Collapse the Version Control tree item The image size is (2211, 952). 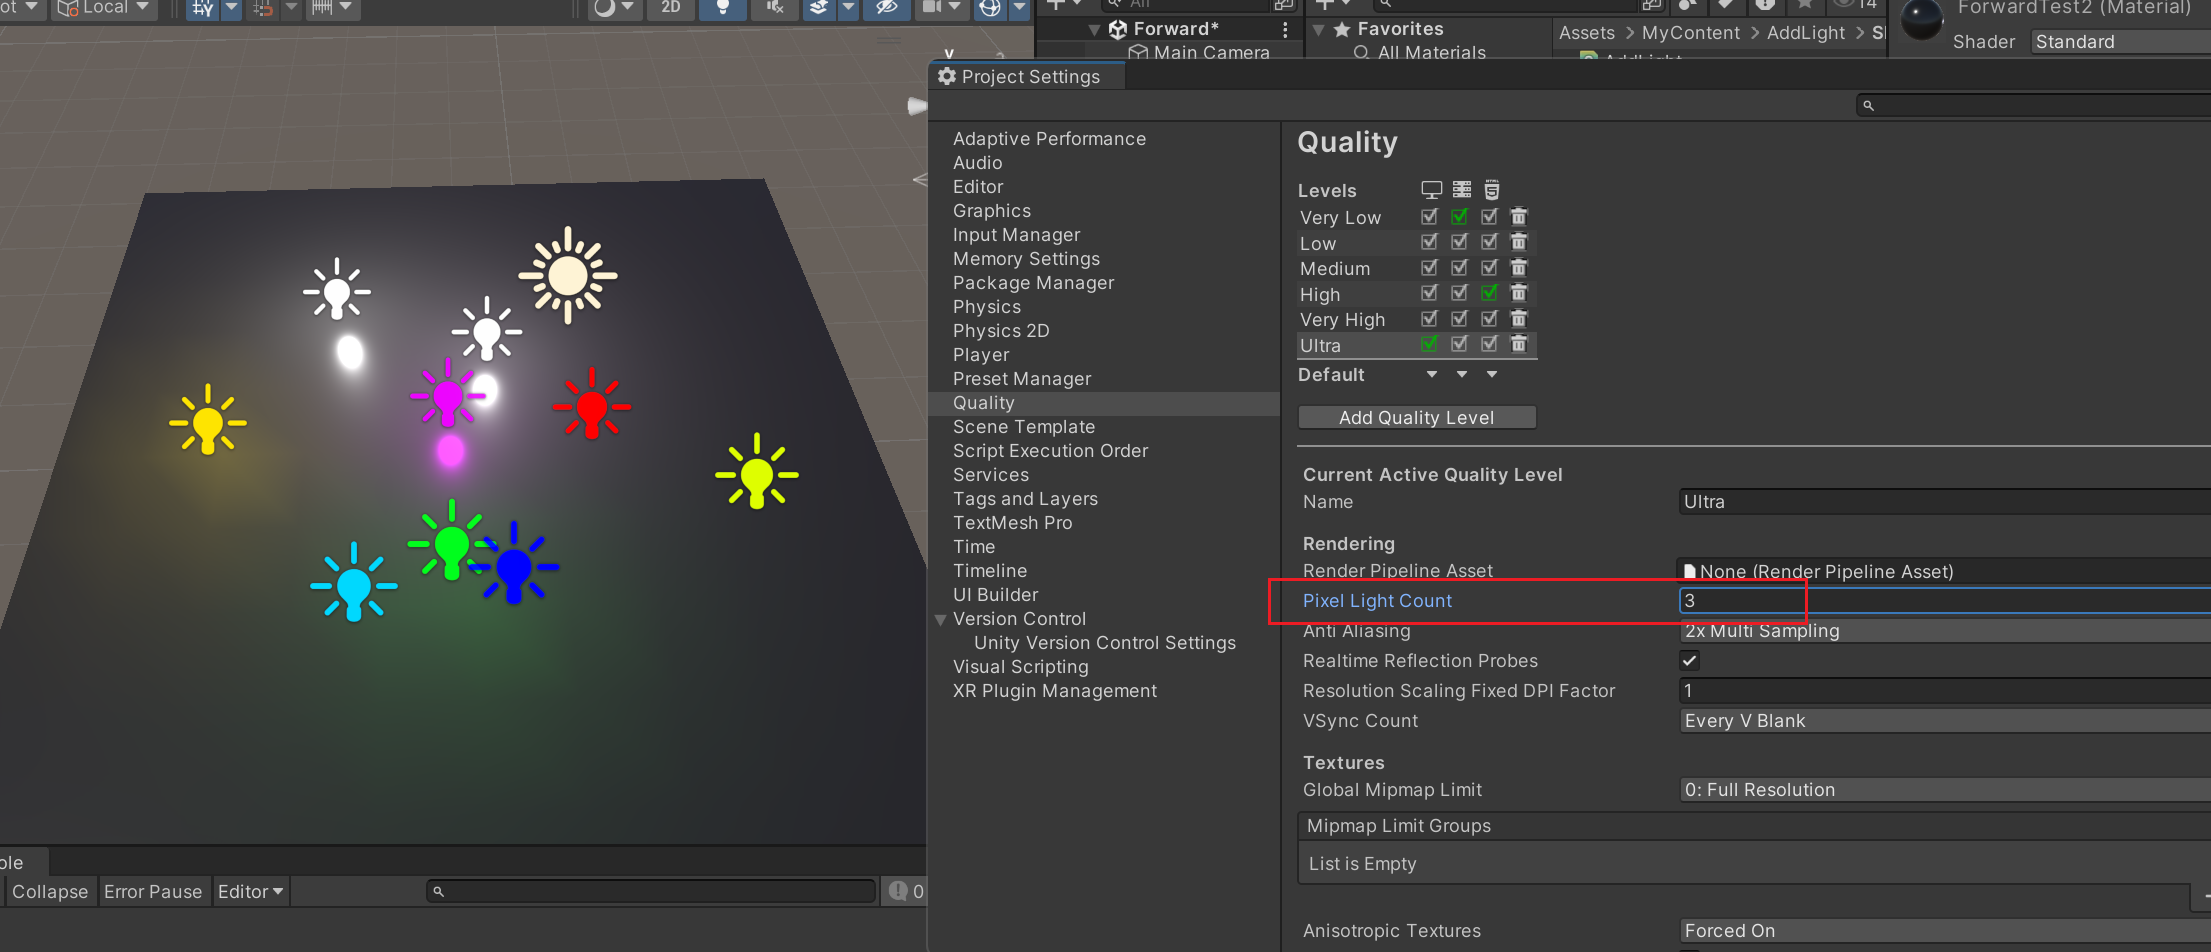940,620
